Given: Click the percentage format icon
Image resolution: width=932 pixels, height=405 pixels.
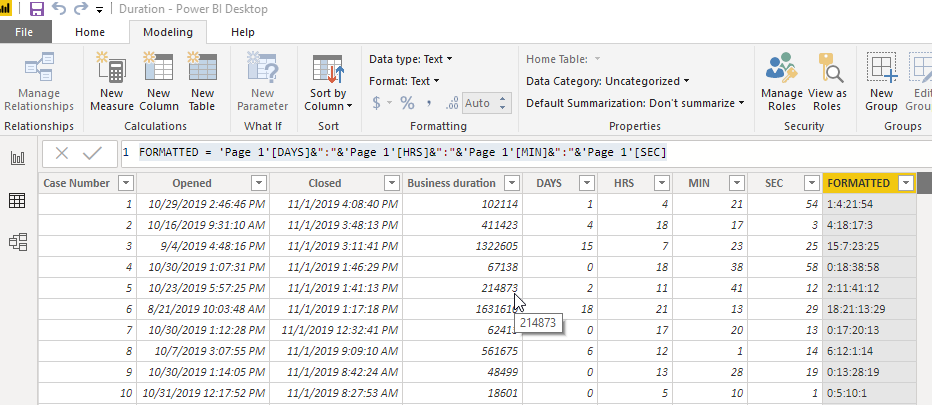Looking at the screenshot, I should (x=407, y=103).
